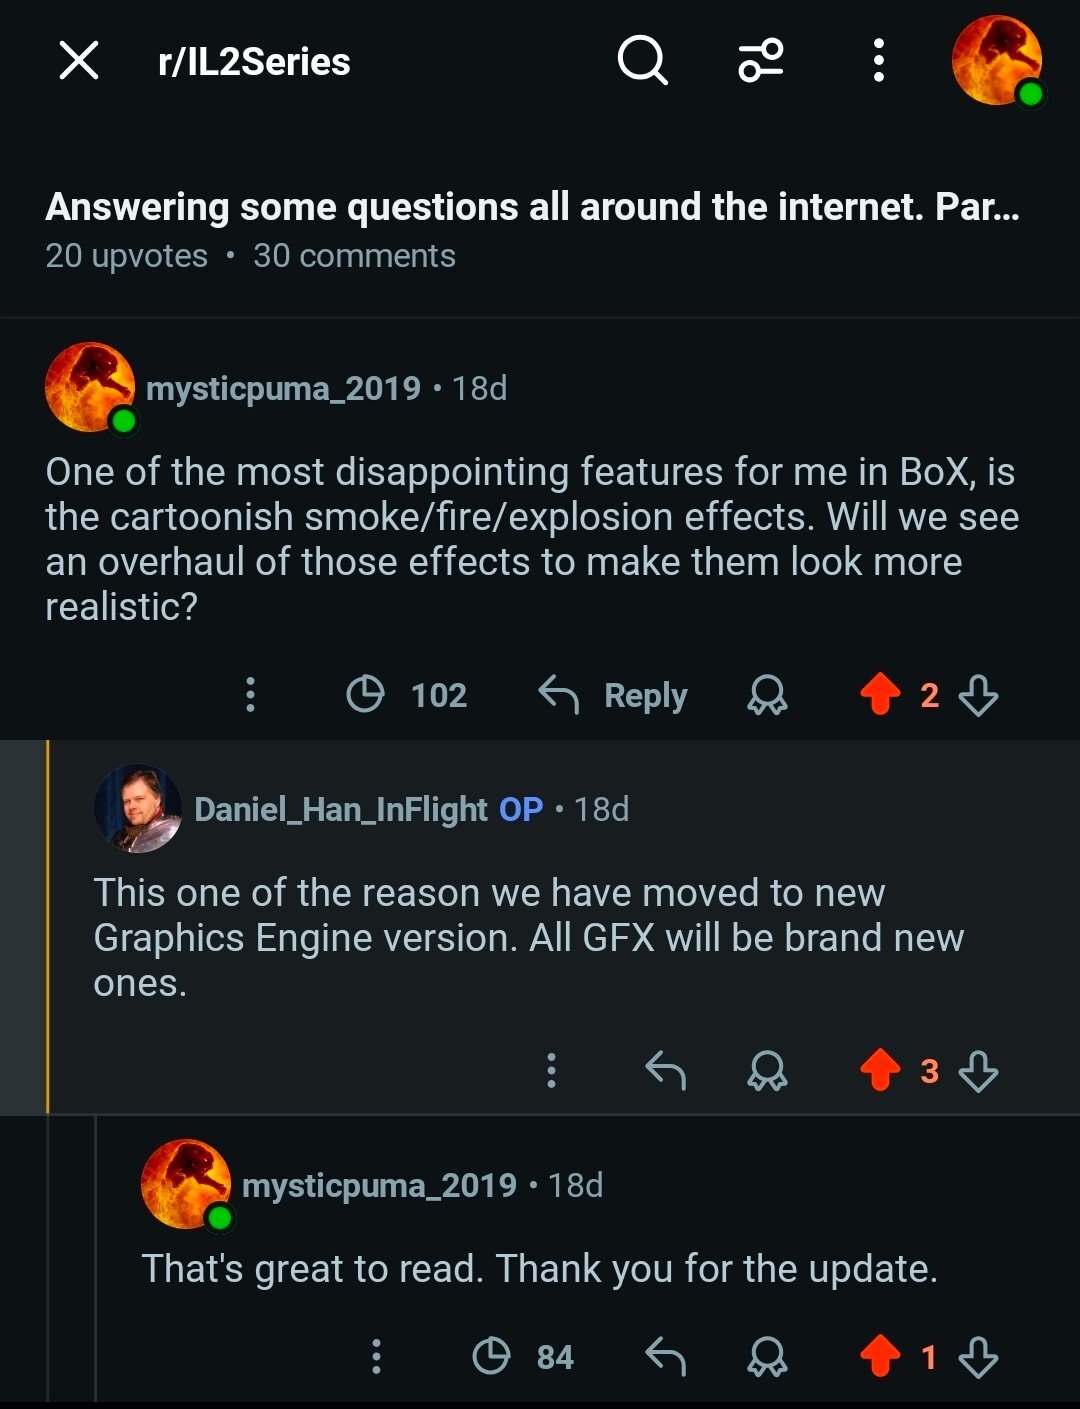Tap the award icon on the bottom comment

[x=767, y=1357]
